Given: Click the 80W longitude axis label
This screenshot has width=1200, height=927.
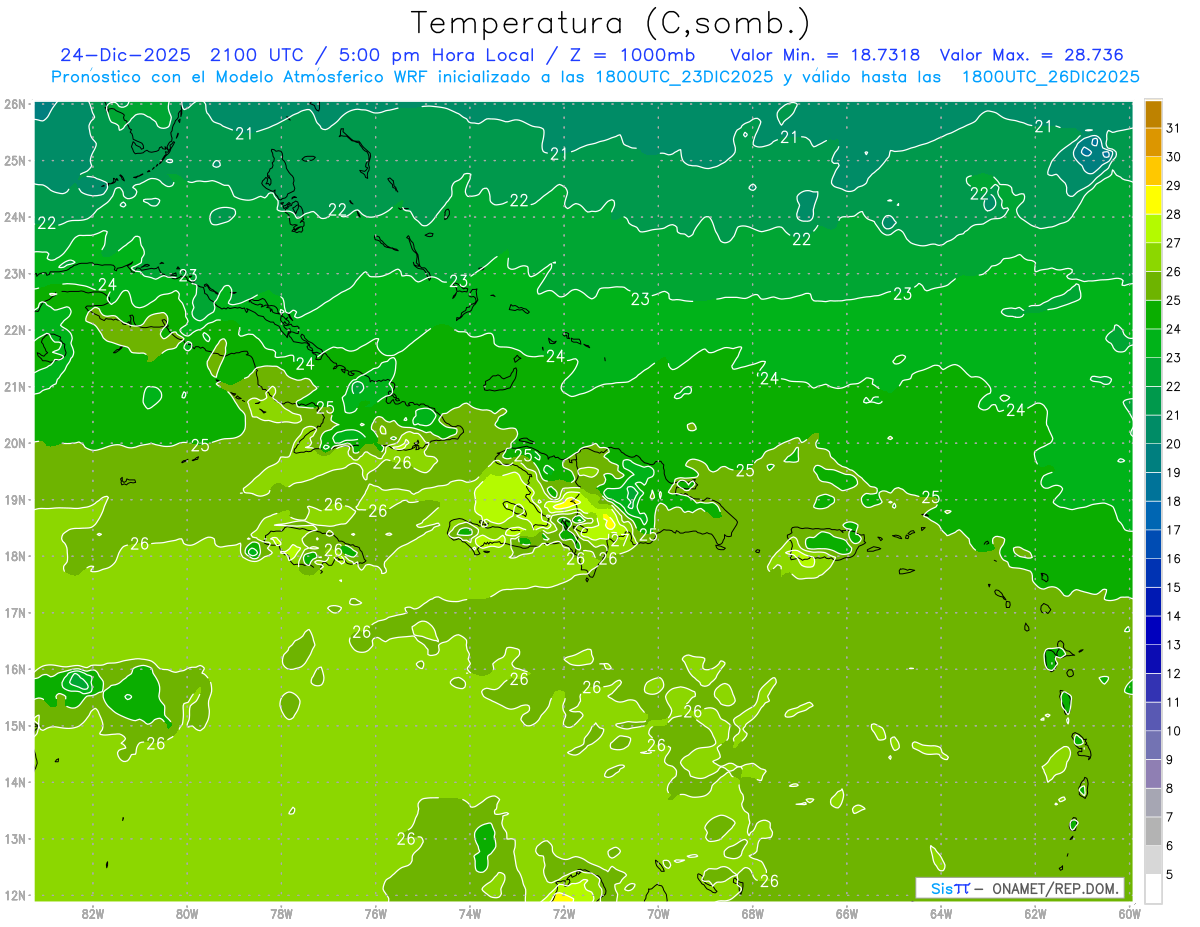Looking at the screenshot, I should click(186, 912).
